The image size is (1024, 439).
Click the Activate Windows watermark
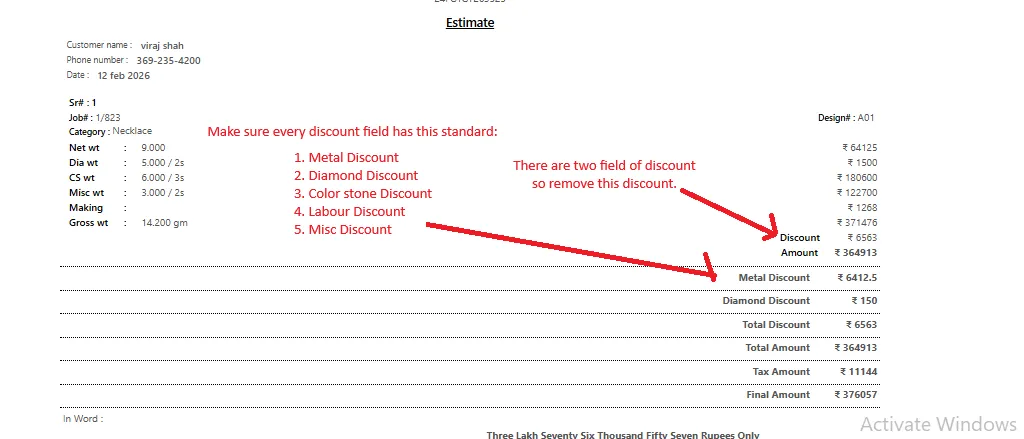pyautogui.click(x=938, y=424)
